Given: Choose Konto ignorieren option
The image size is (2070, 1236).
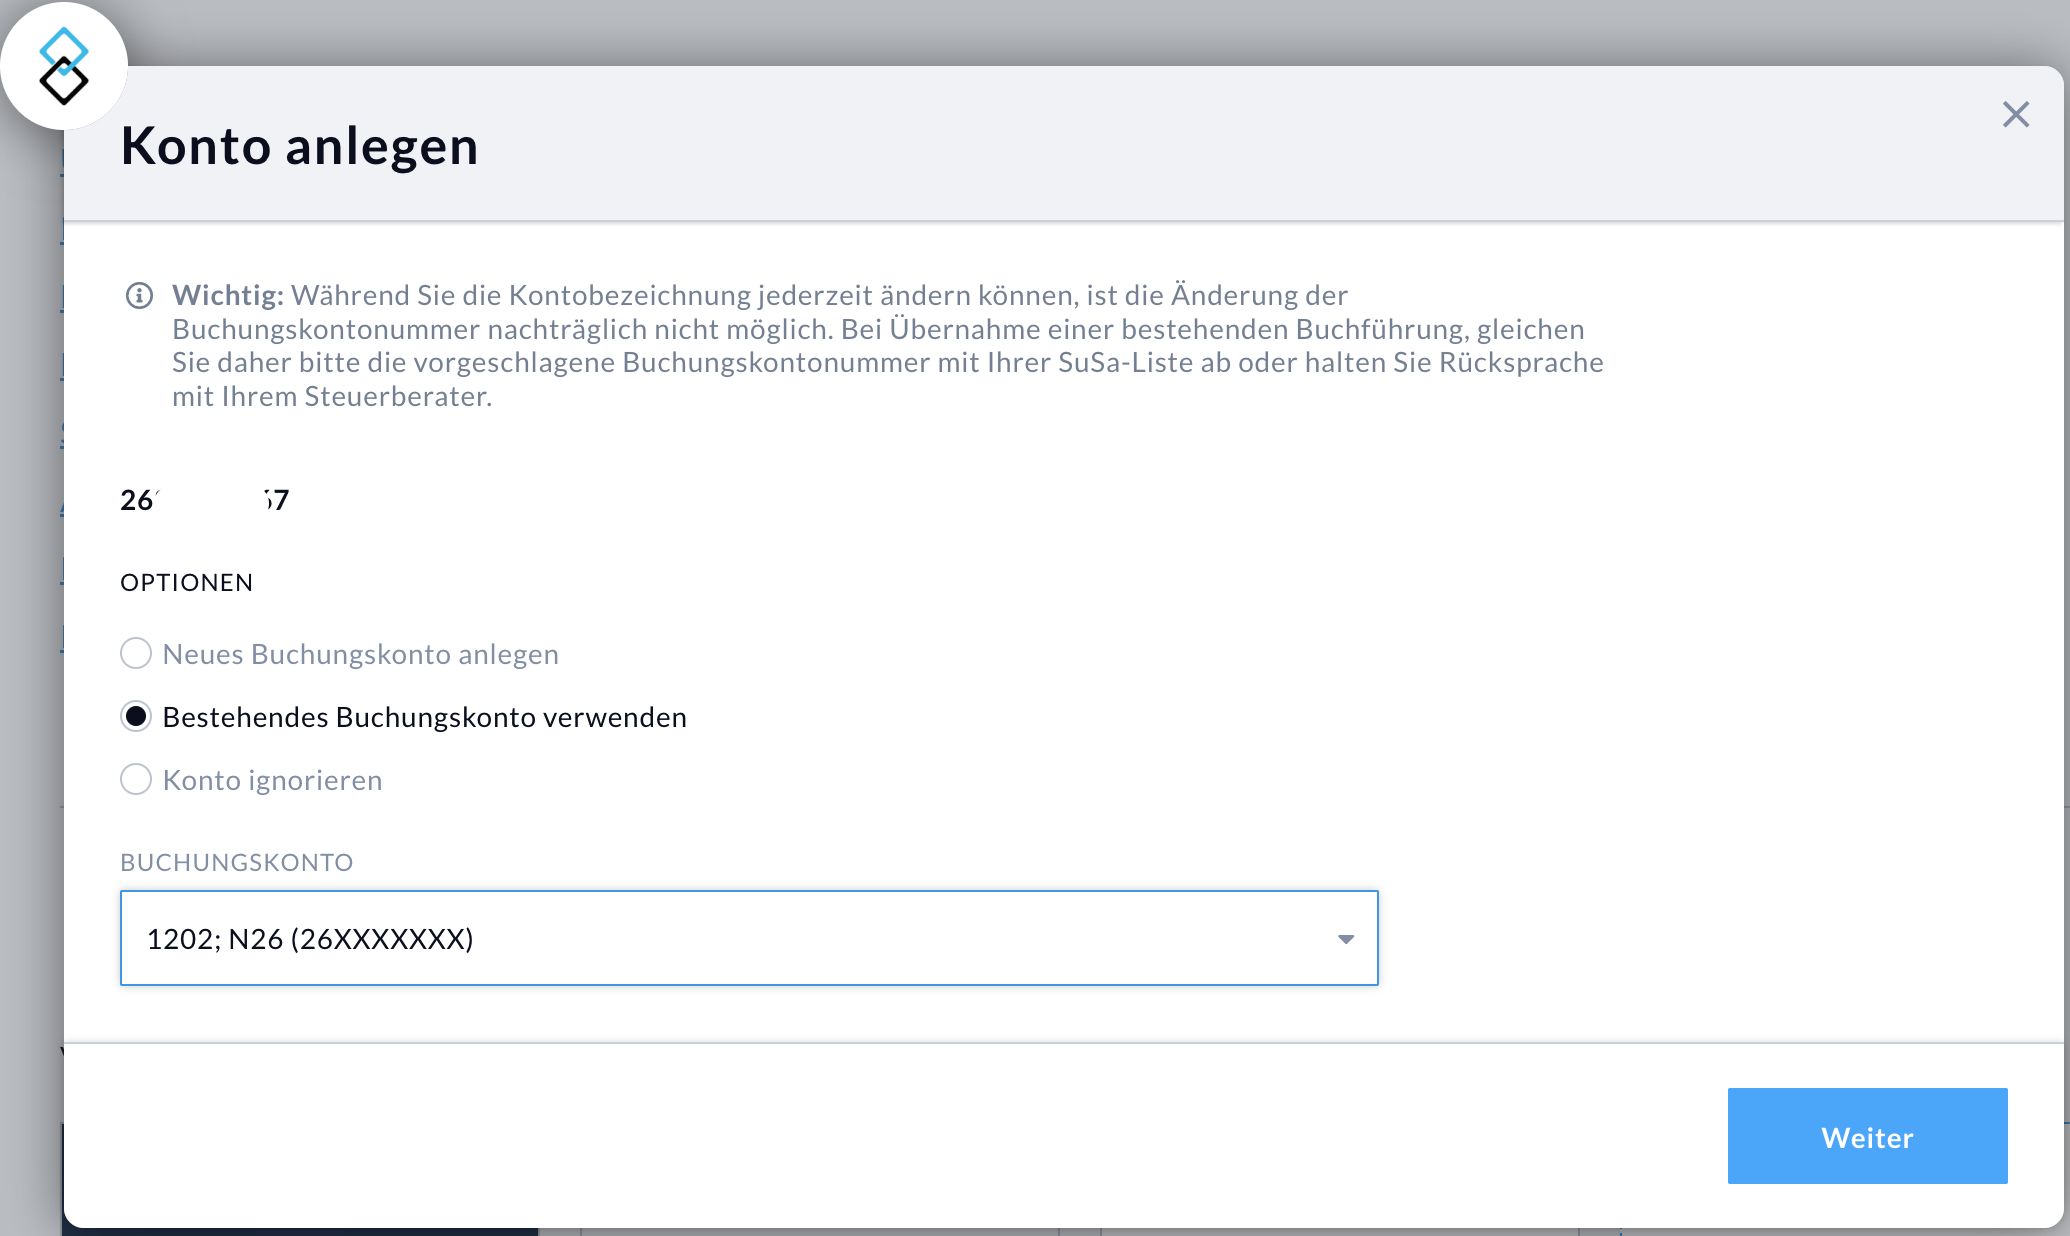Looking at the screenshot, I should (272, 780).
